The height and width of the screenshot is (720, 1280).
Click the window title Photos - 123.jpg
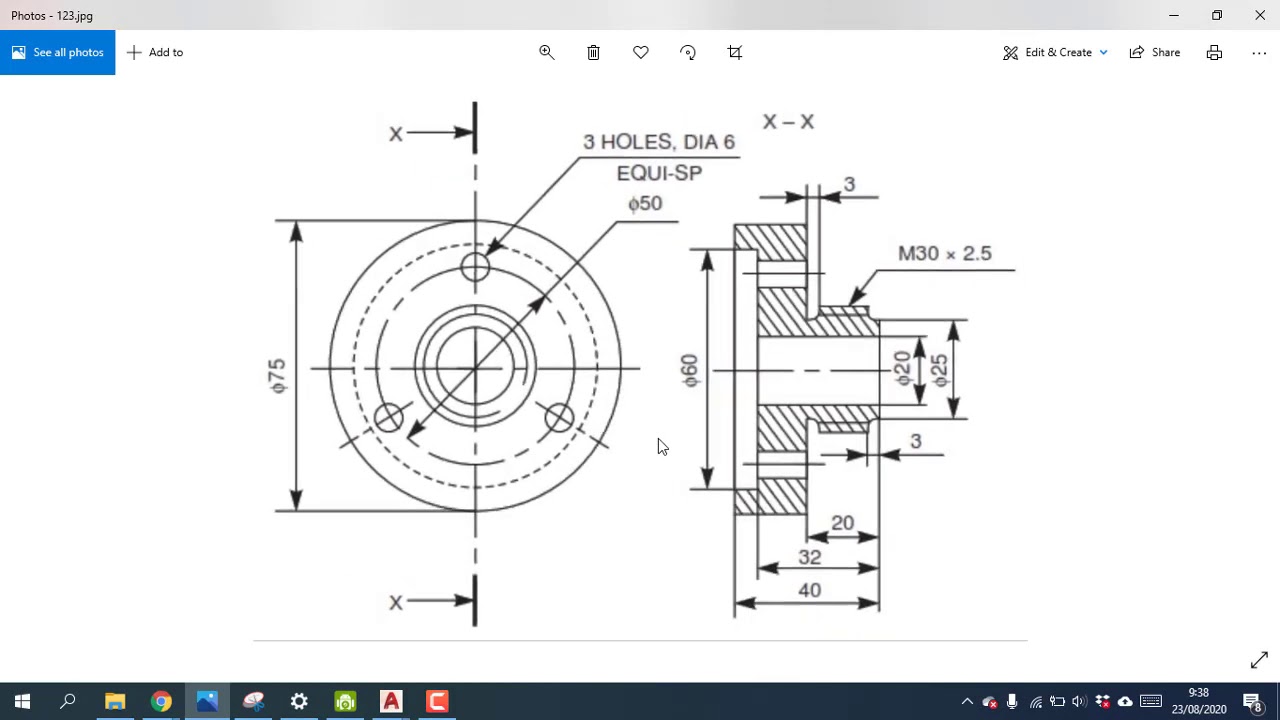[x=52, y=15]
